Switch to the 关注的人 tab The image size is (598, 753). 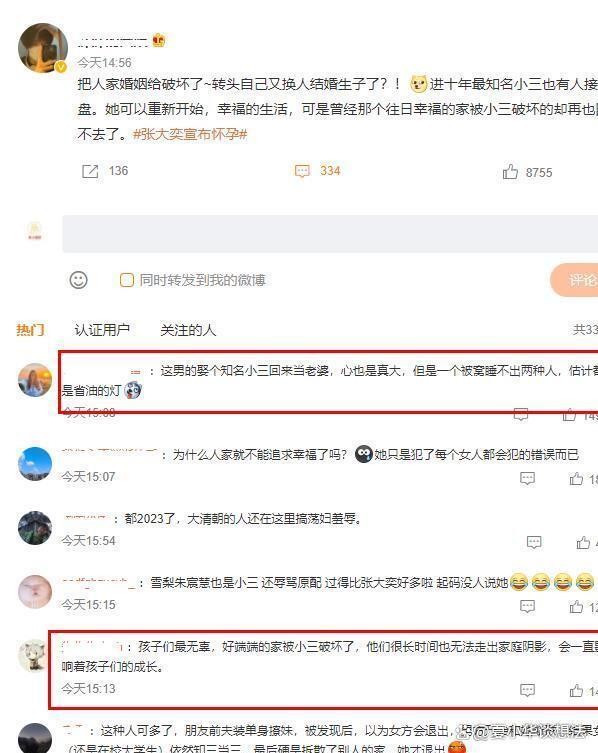[188, 330]
